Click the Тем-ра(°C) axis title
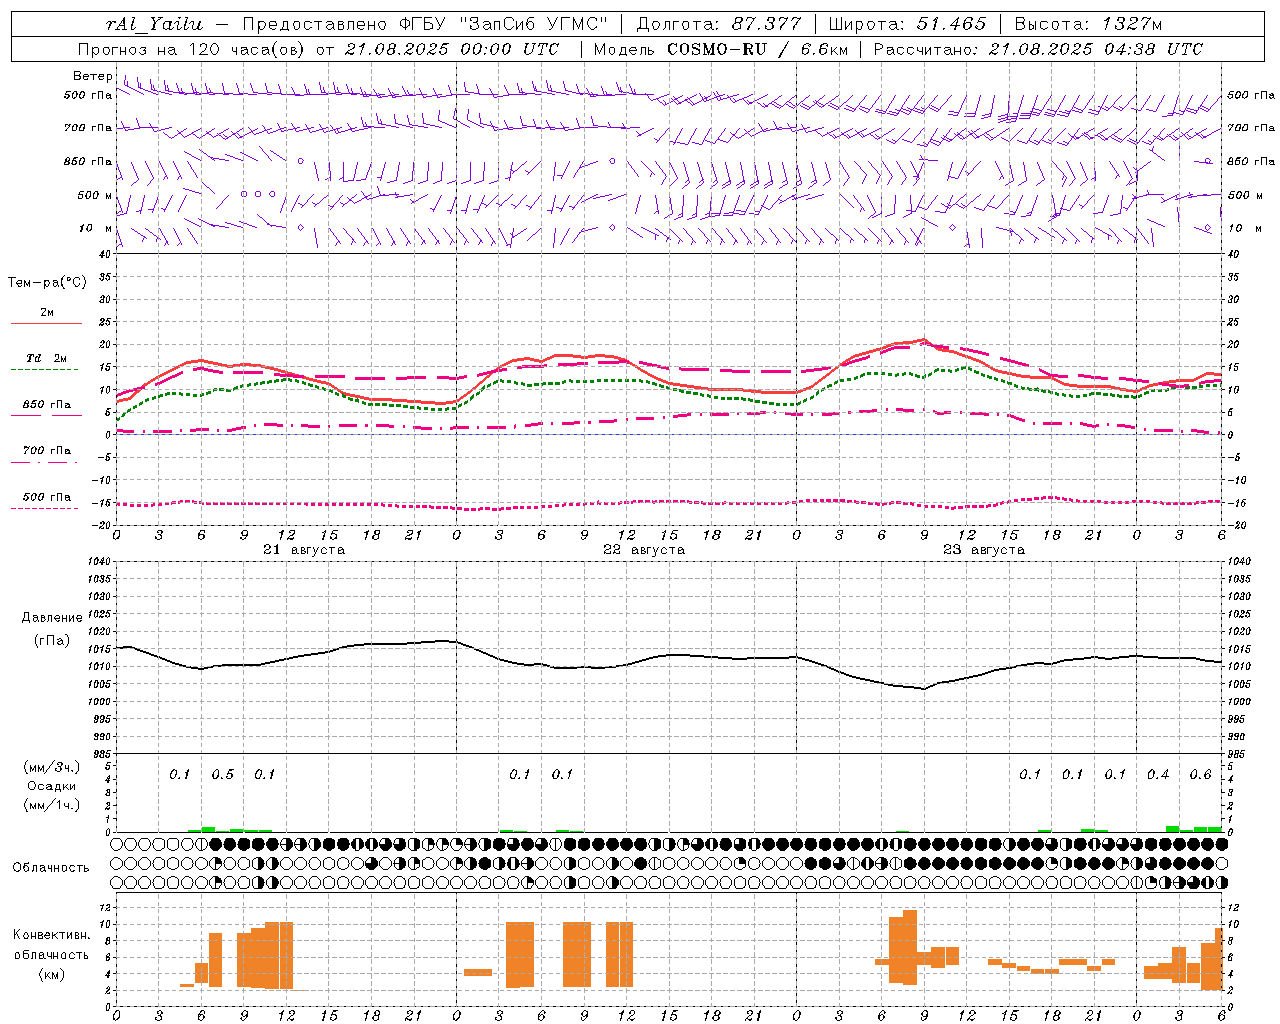Image resolution: width=1280 pixels, height=1024 pixels. [x=47, y=283]
